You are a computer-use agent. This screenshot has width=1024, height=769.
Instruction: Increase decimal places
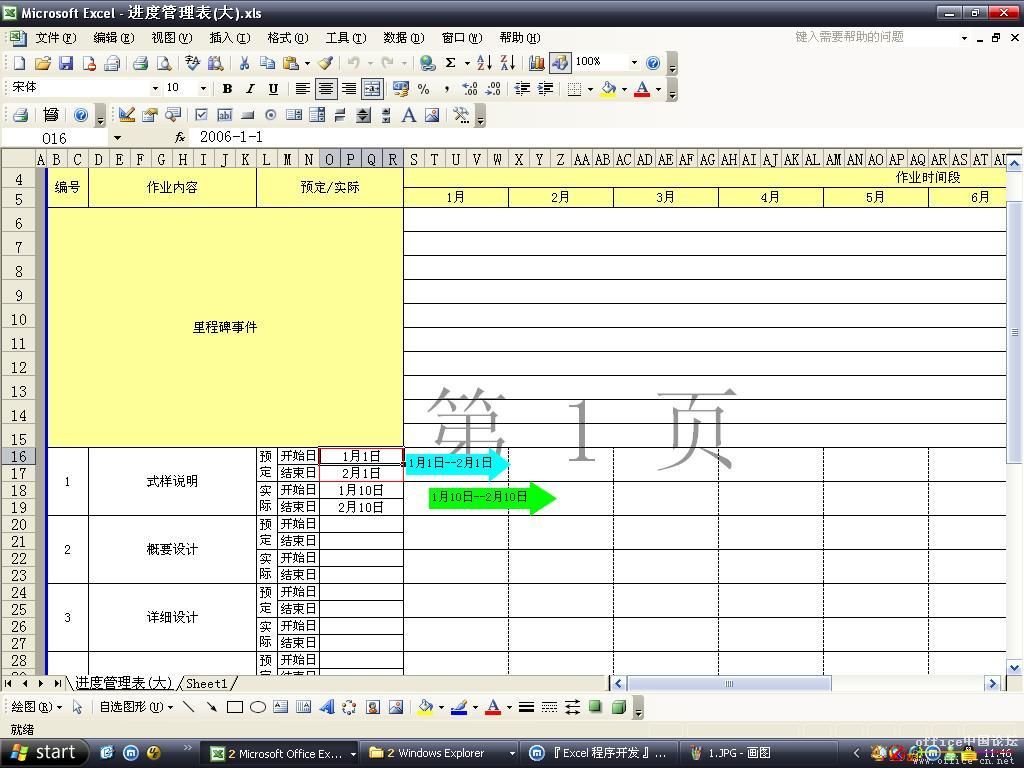tap(470, 89)
